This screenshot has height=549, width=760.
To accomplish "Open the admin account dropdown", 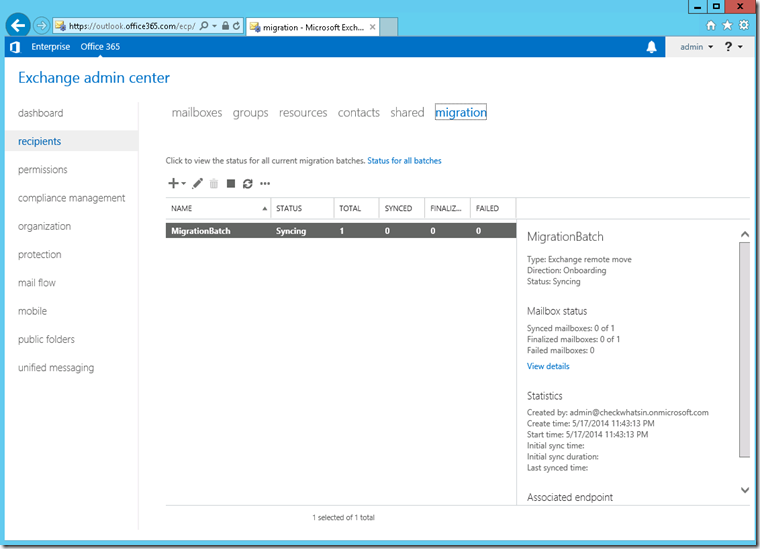I will pos(697,47).
